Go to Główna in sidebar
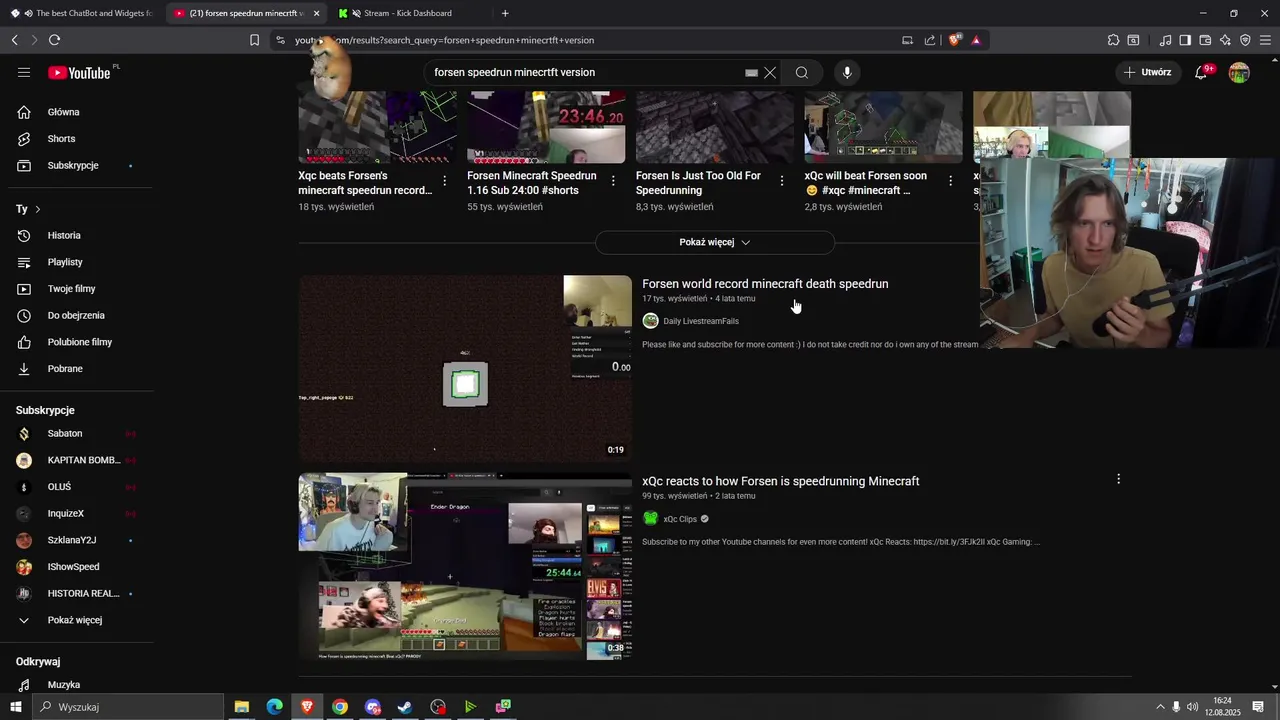 click(80, 112)
